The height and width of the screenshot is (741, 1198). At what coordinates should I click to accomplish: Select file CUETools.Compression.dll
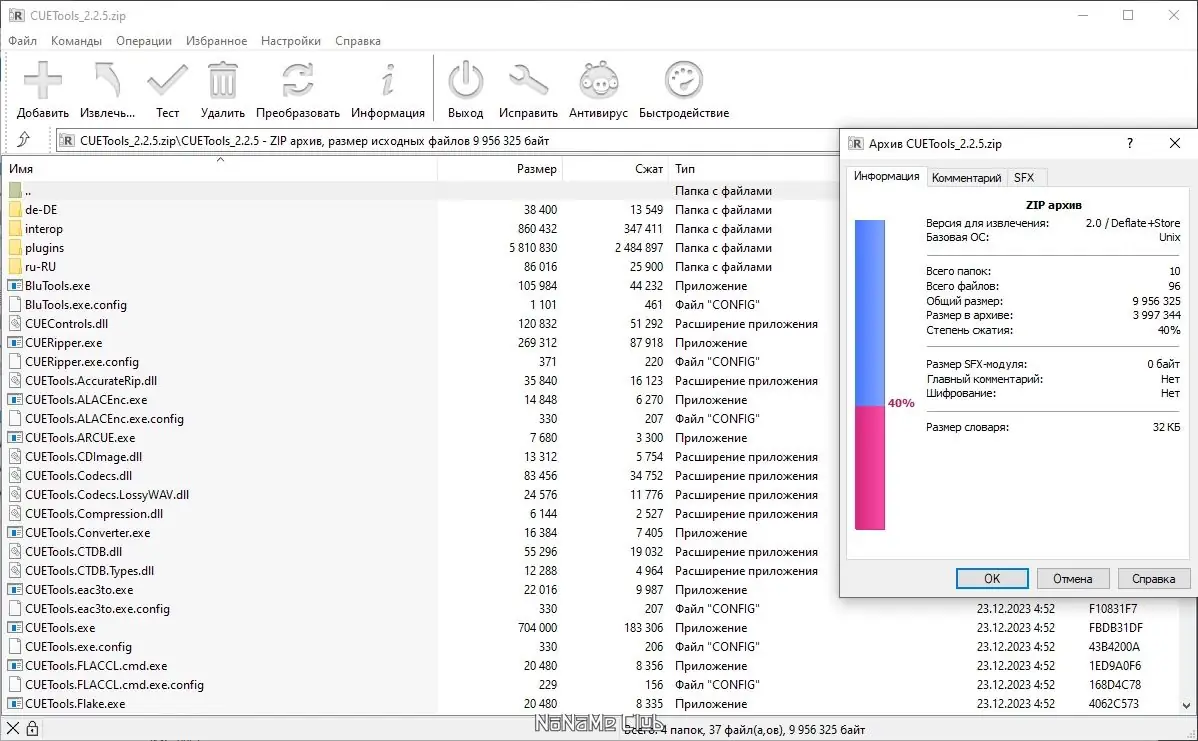click(93, 513)
